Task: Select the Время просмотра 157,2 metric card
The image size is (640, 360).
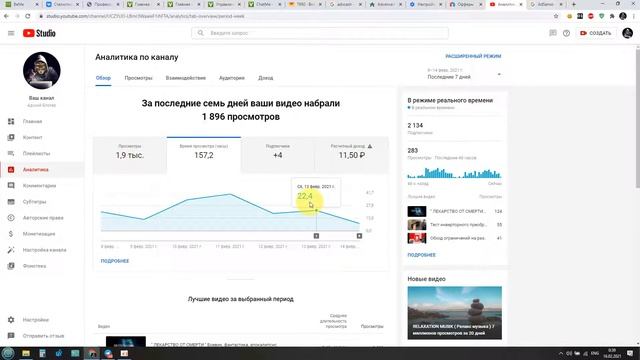Action: (x=204, y=155)
